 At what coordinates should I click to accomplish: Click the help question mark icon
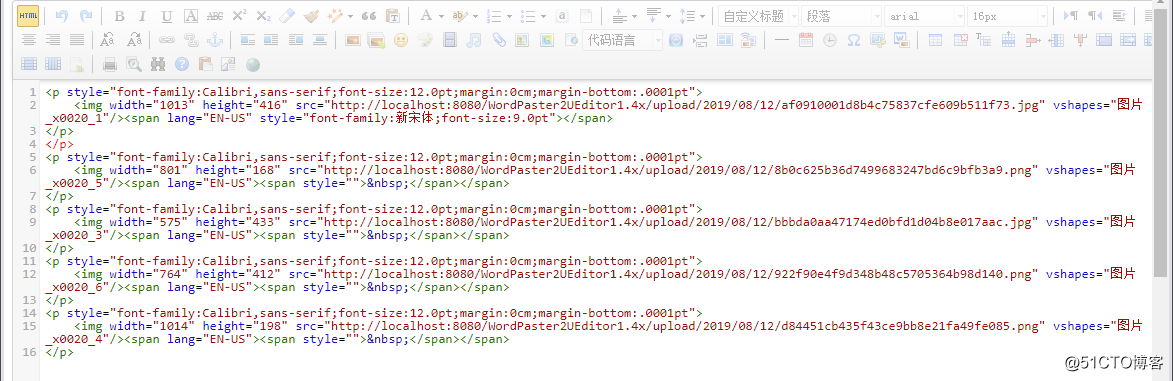181,64
